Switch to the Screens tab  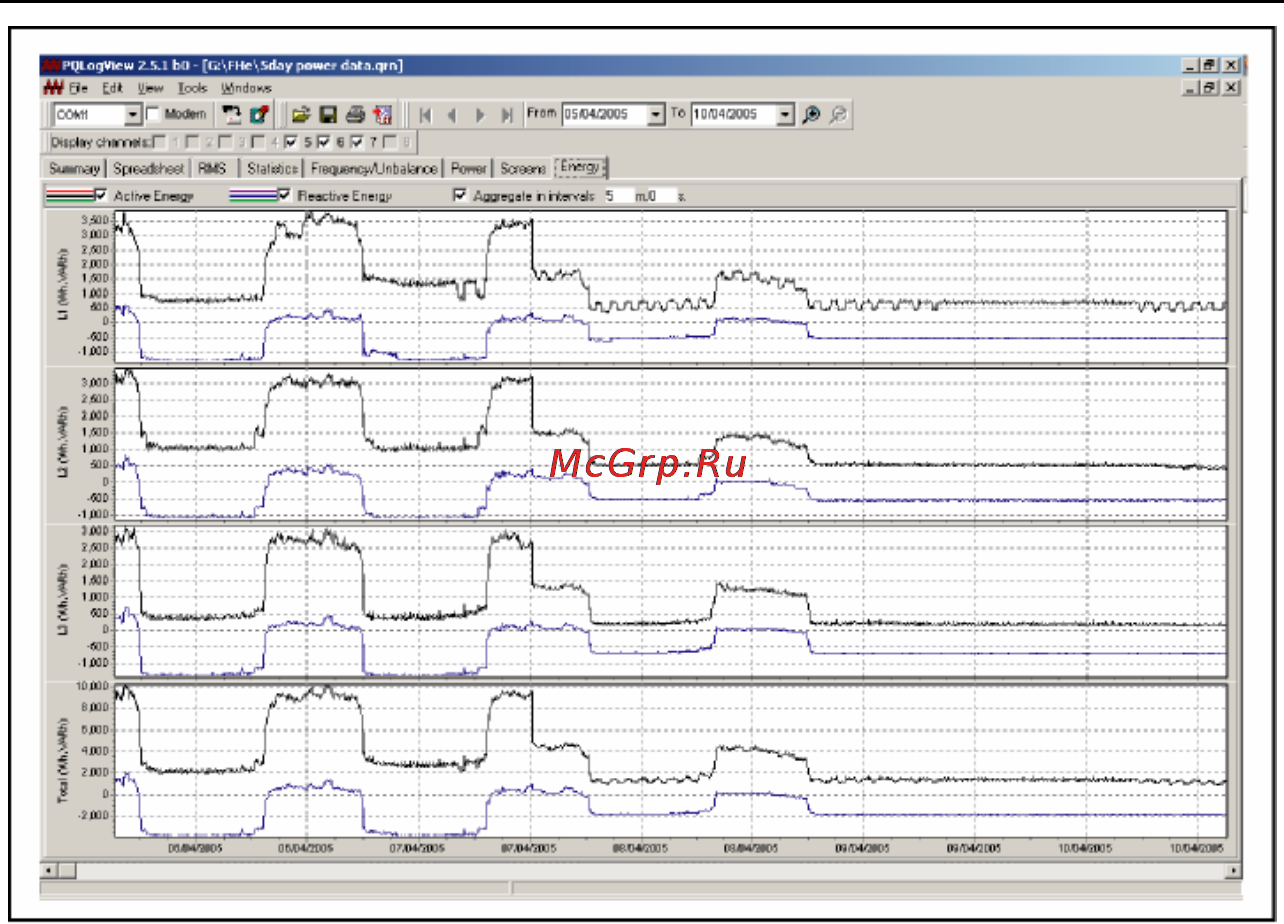[x=523, y=168]
